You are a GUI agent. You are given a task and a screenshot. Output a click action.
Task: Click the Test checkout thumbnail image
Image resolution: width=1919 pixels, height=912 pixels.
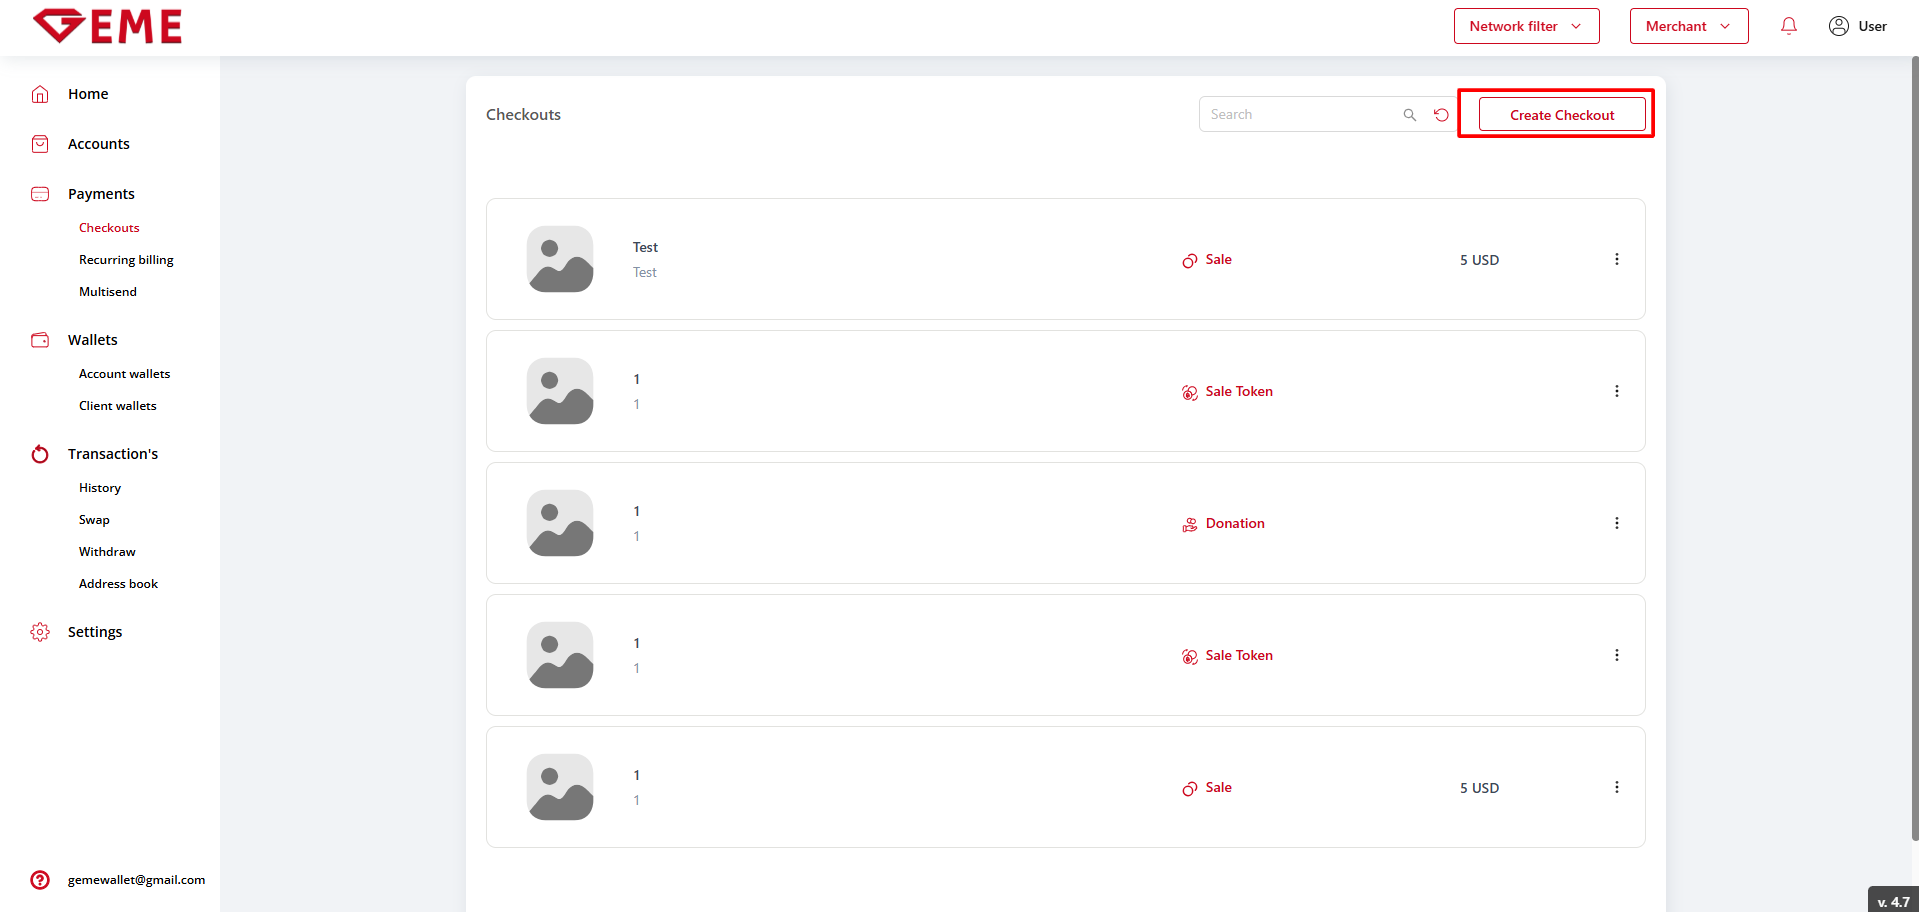tap(560, 259)
